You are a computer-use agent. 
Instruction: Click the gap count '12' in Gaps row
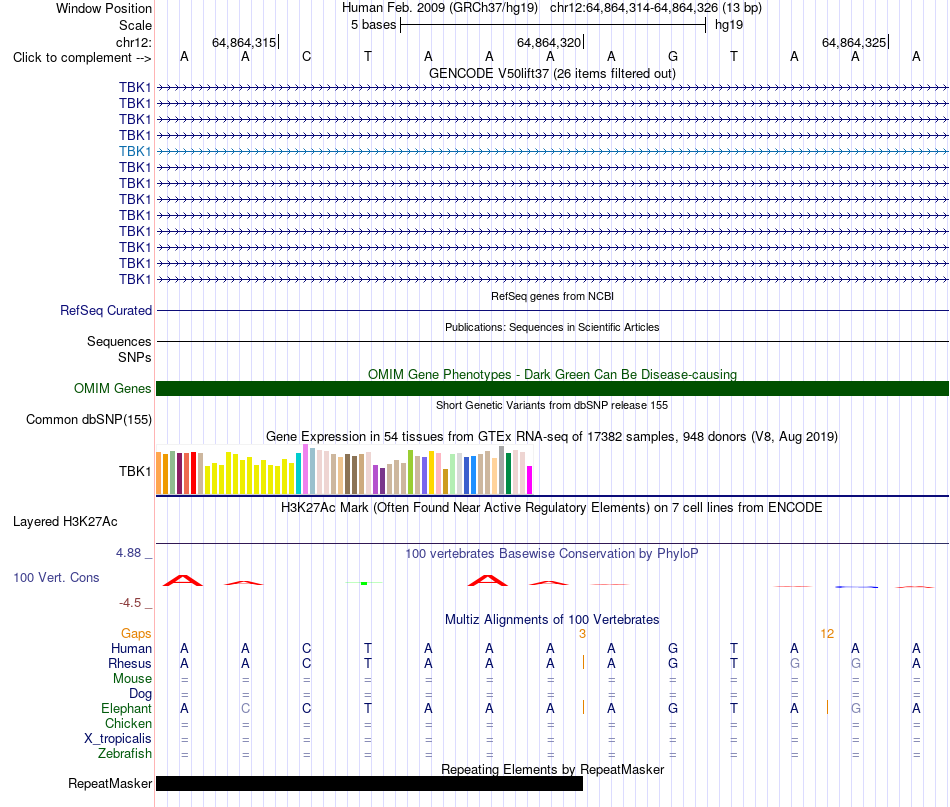pyautogui.click(x=827, y=634)
